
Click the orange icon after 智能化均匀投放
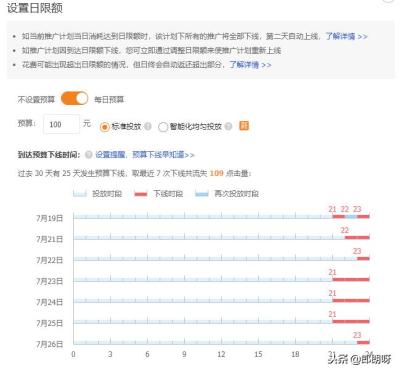(244, 126)
